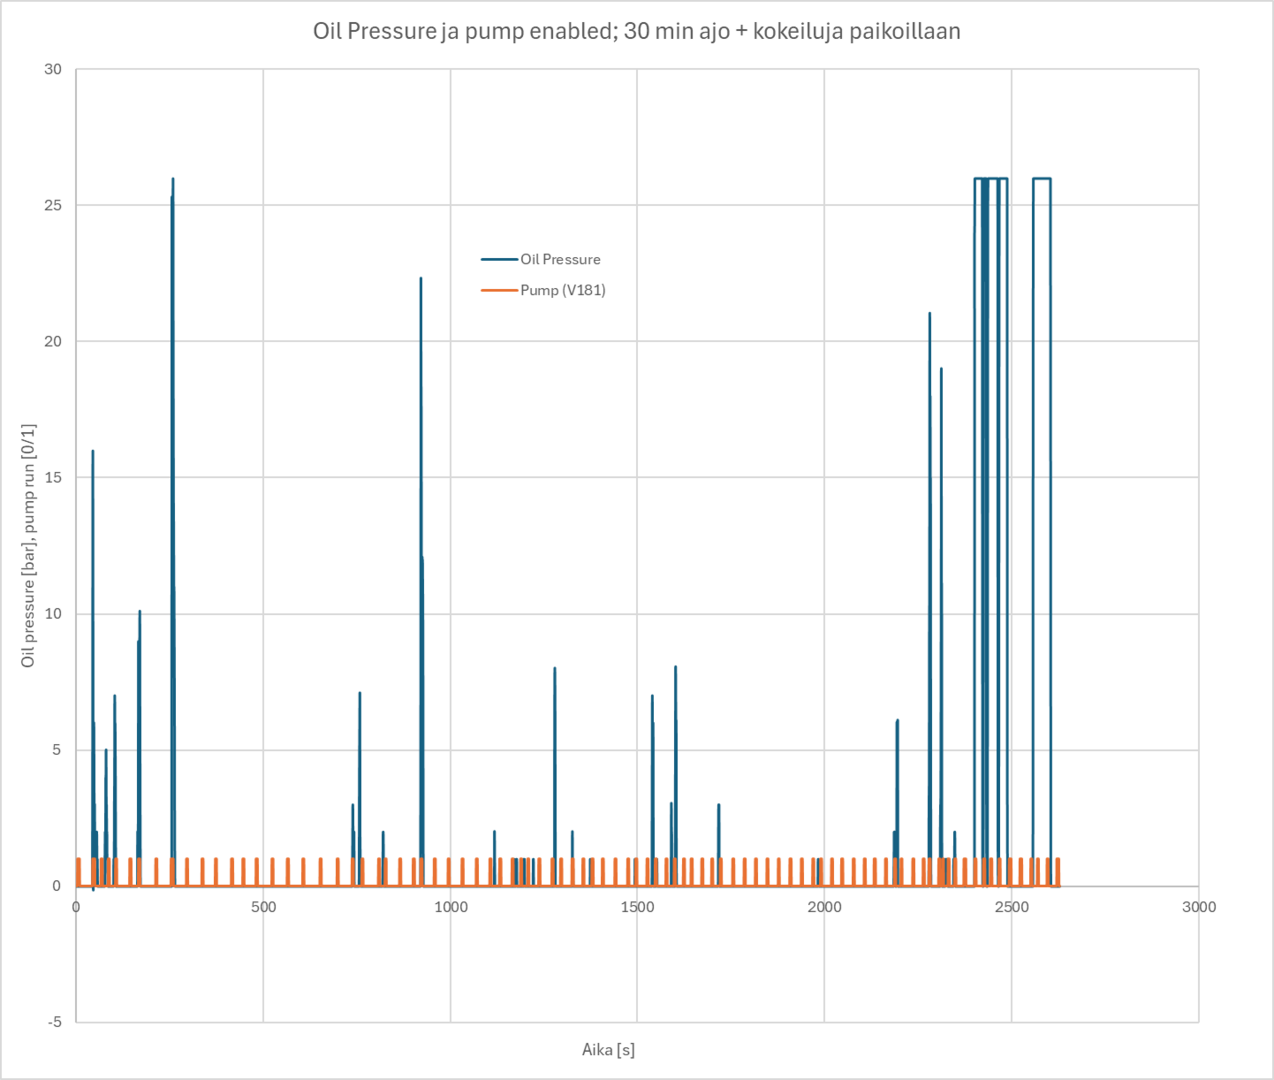Click the 15 label on vertical axis
Image resolution: width=1274 pixels, height=1080 pixels.
[52, 477]
